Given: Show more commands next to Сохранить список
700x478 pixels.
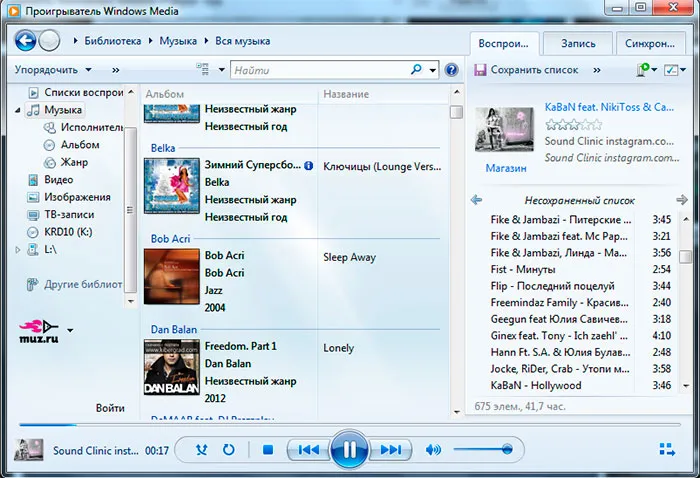Looking at the screenshot, I should point(597,70).
